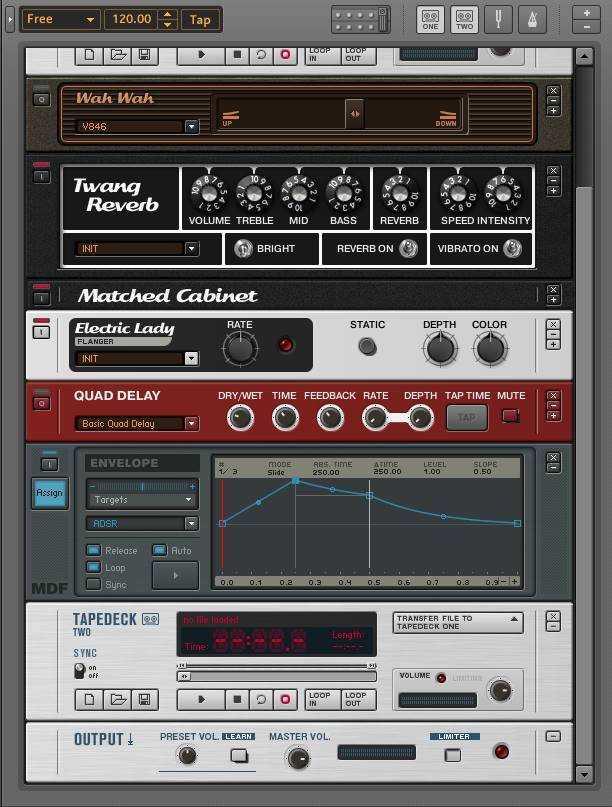
Task: Toggle the Quad Delay power button
Action: pos(41,403)
